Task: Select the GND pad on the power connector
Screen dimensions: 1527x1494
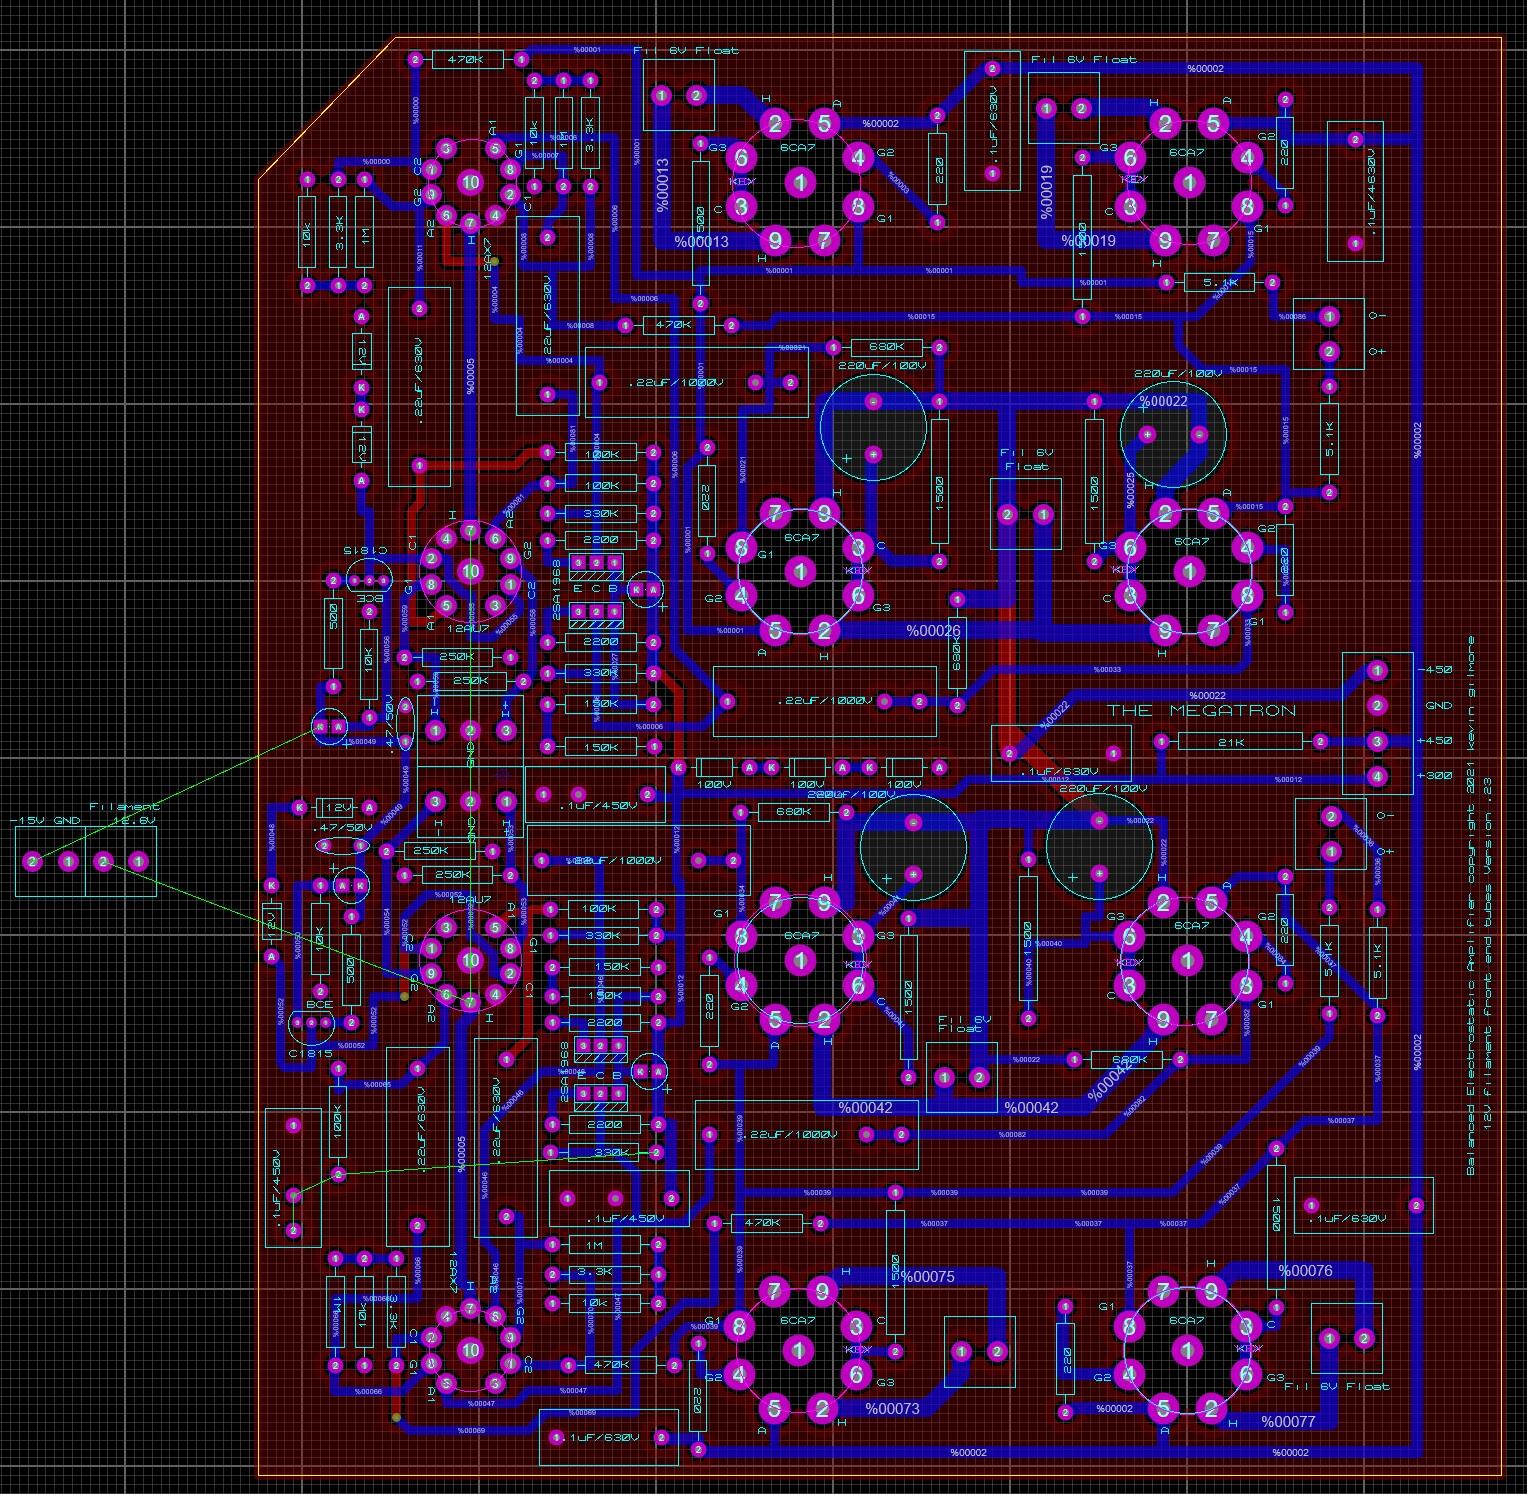Action: (x=1377, y=706)
